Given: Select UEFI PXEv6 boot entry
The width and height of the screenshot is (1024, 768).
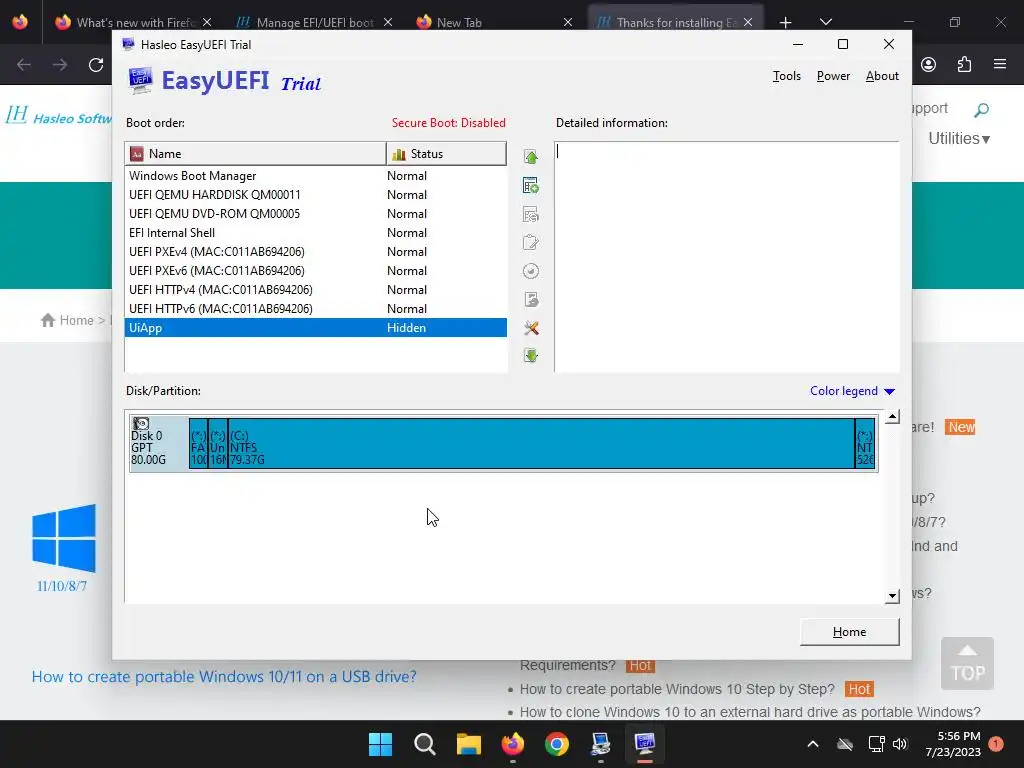Looking at the screenshot, I should (x=315, y=270).
